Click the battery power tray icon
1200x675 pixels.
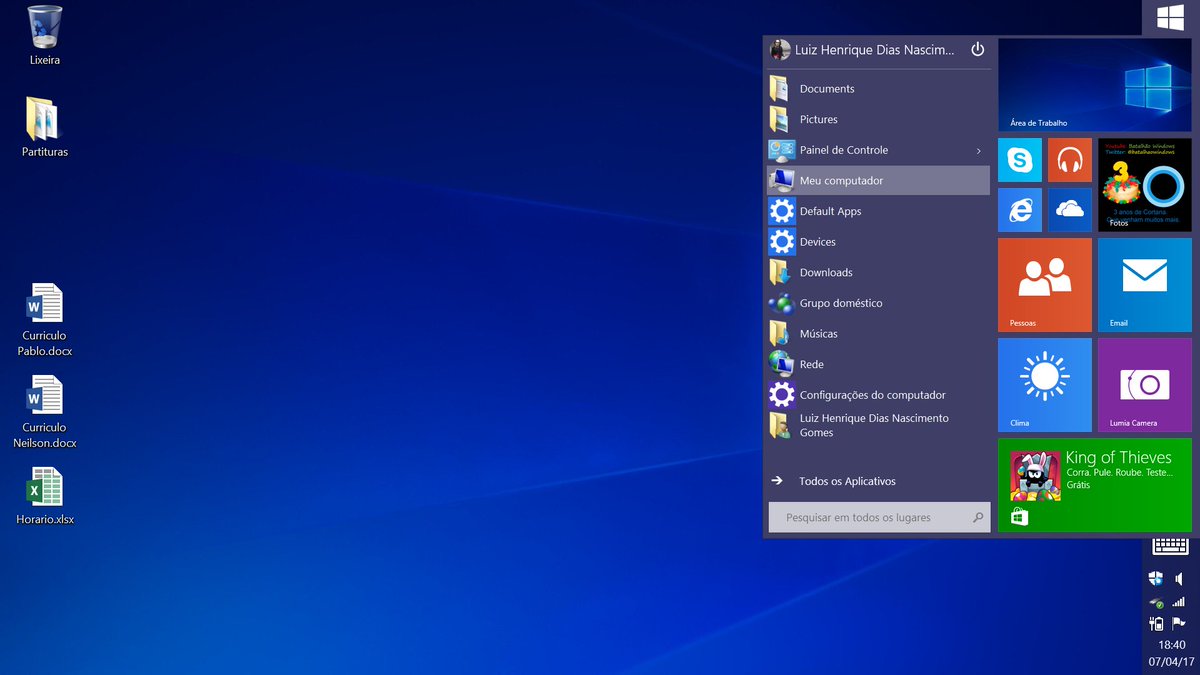[x=1156, y=624]
